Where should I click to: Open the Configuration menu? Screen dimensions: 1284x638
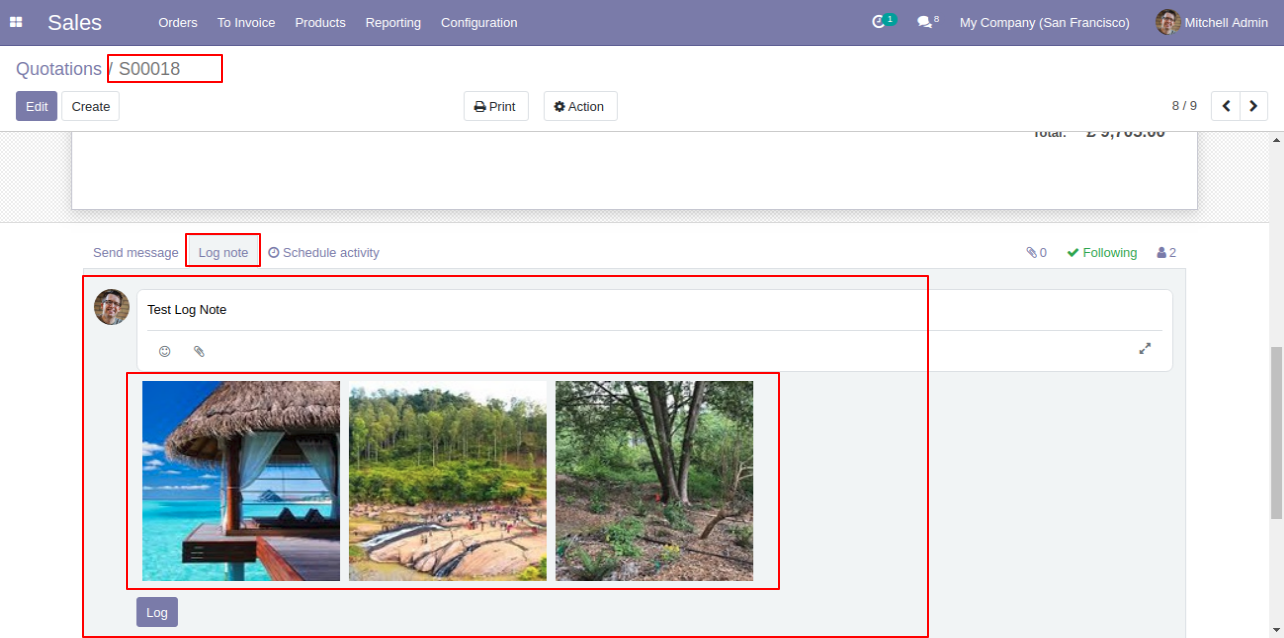(479, 22)
